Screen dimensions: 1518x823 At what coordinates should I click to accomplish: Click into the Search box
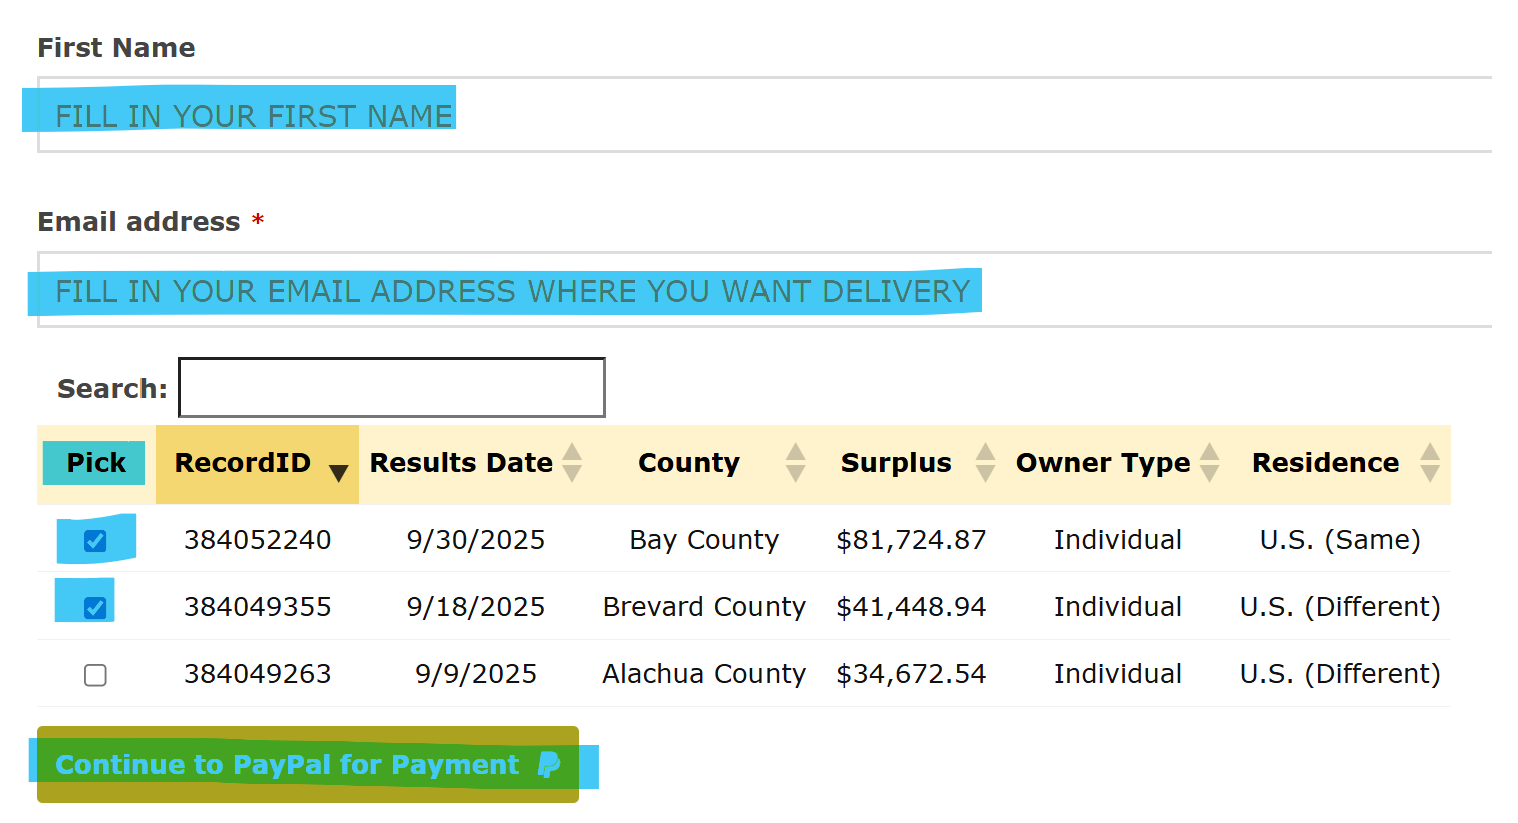coord(392,388)
